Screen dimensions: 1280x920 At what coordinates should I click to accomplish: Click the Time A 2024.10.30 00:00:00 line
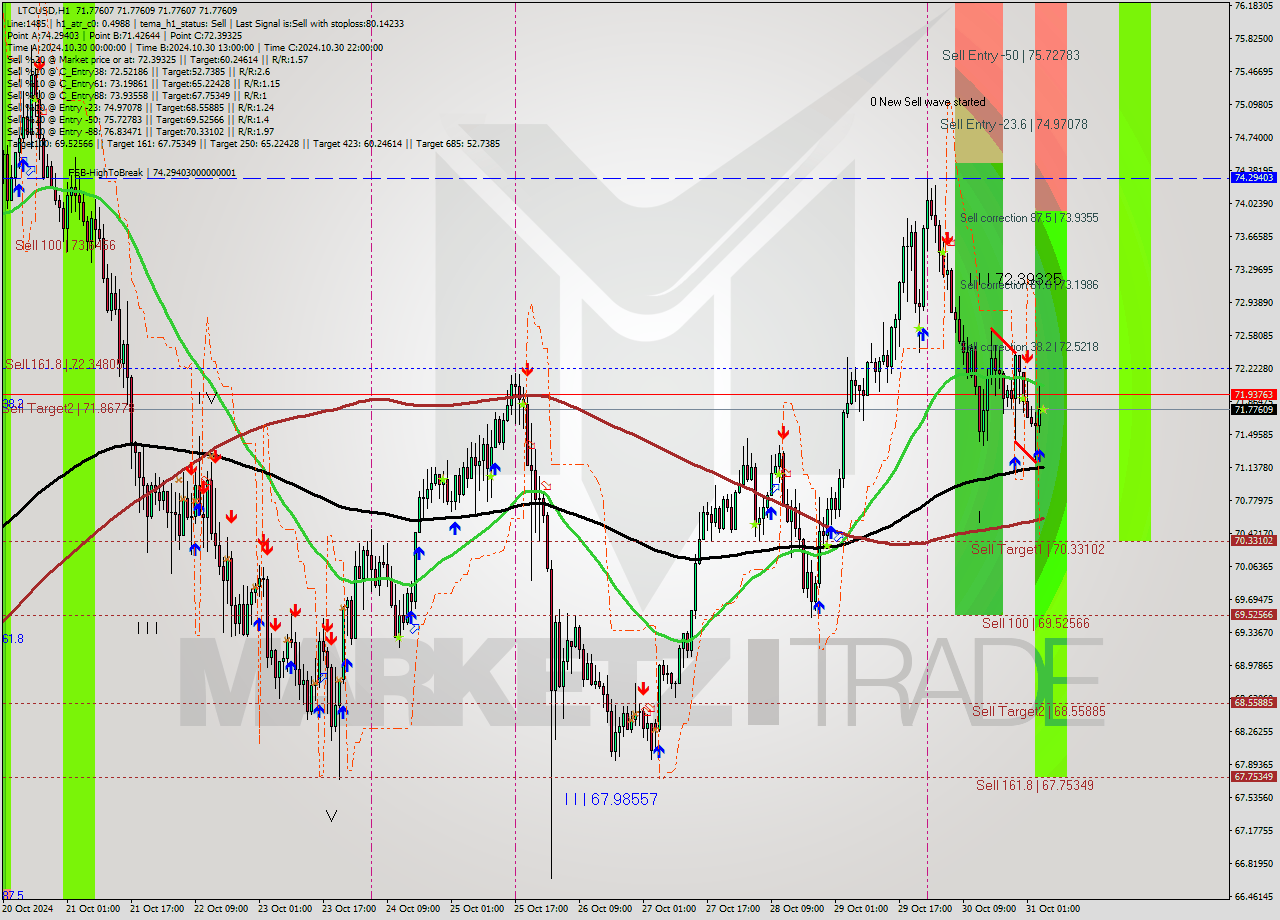click(x=195, y=47)
